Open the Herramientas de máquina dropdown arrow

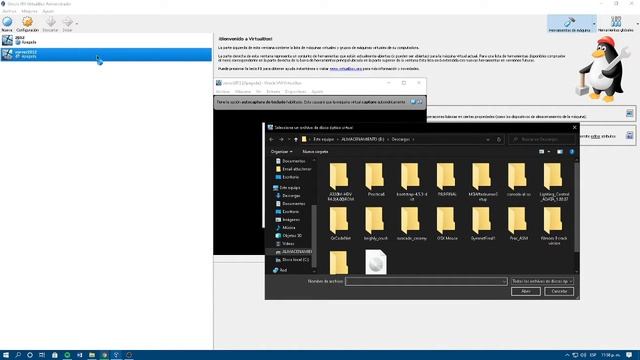(x=594, y=24)
